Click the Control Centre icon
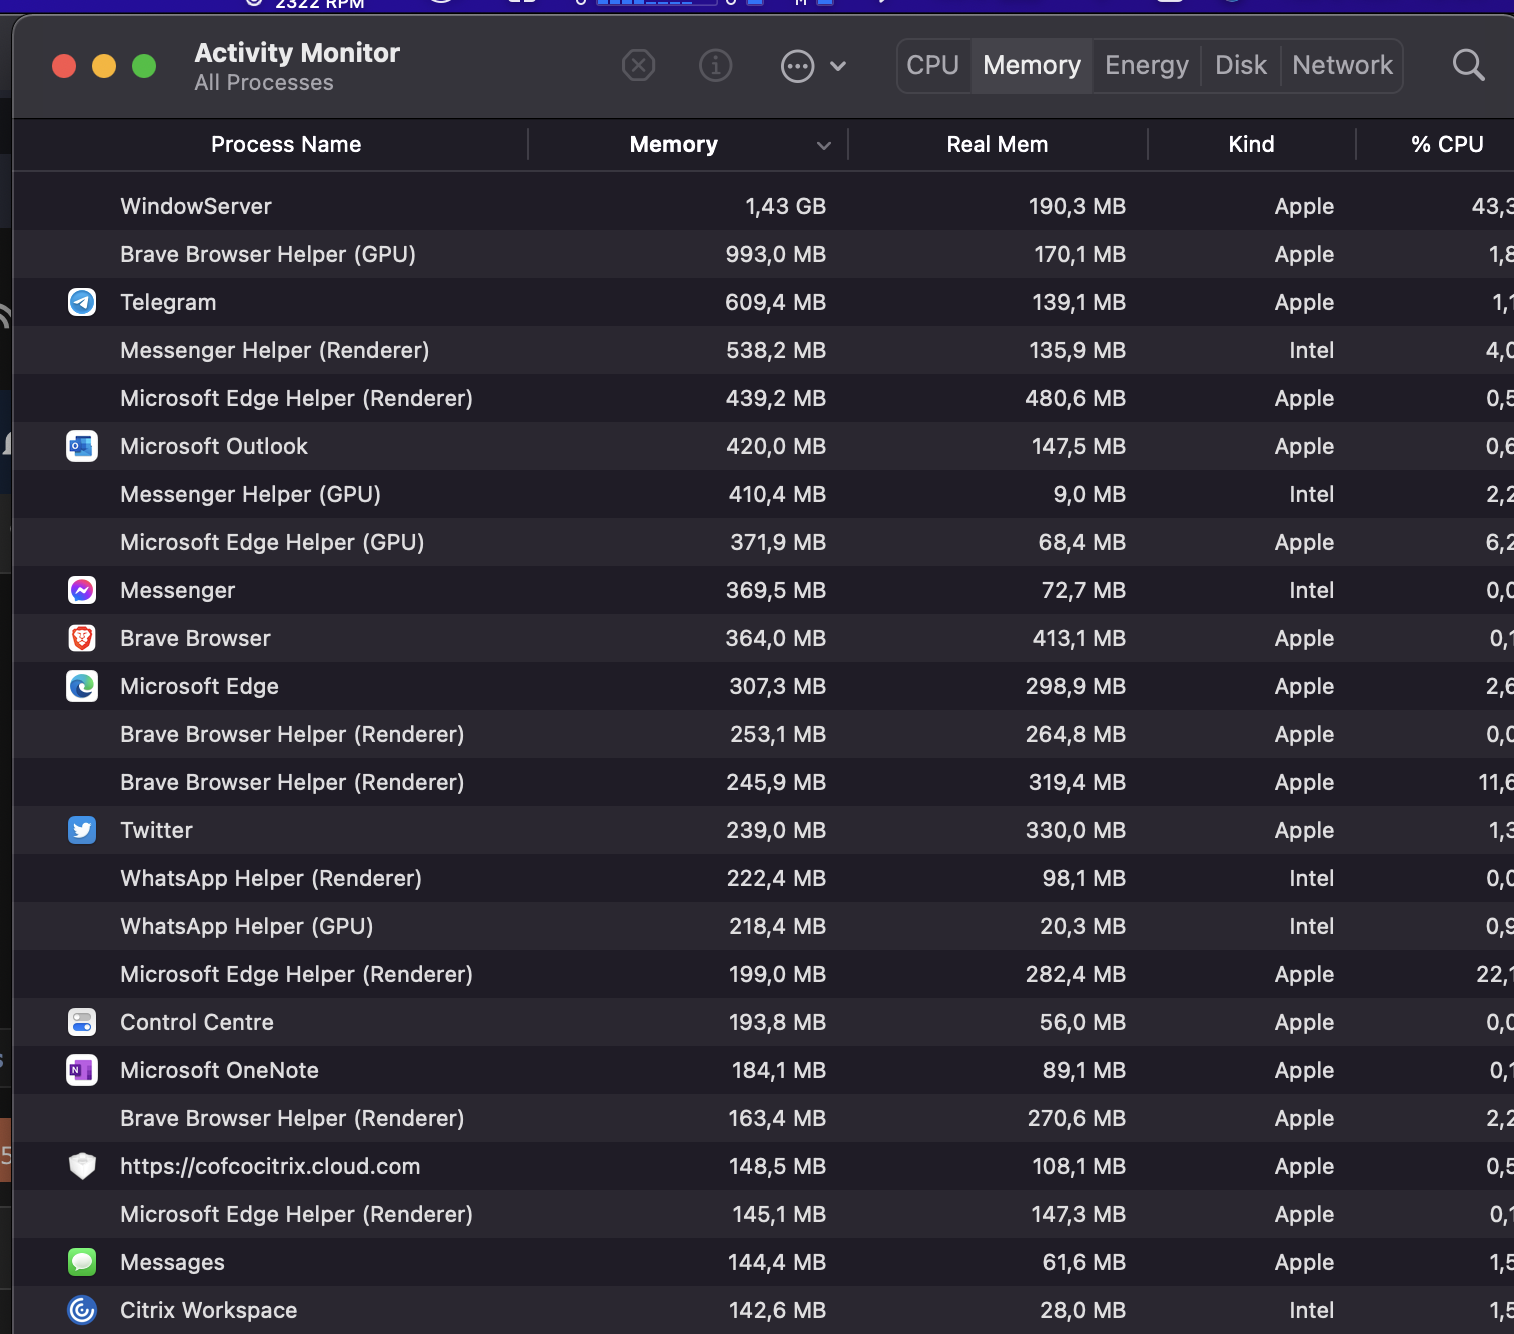The image size is (1514, 1334). pos(82,1022)
